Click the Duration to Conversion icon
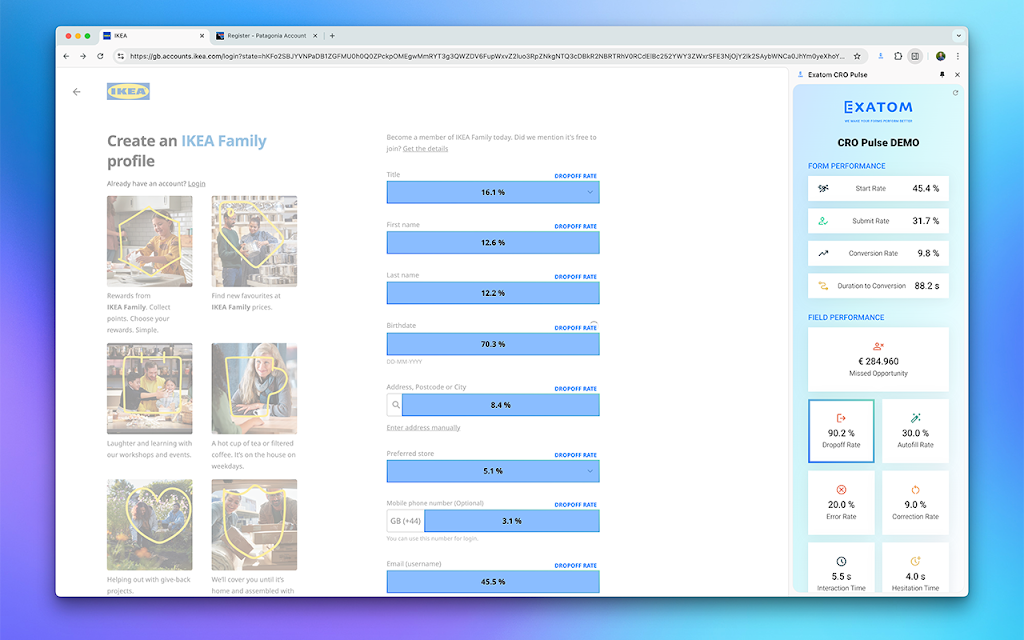 pos(824,285)
